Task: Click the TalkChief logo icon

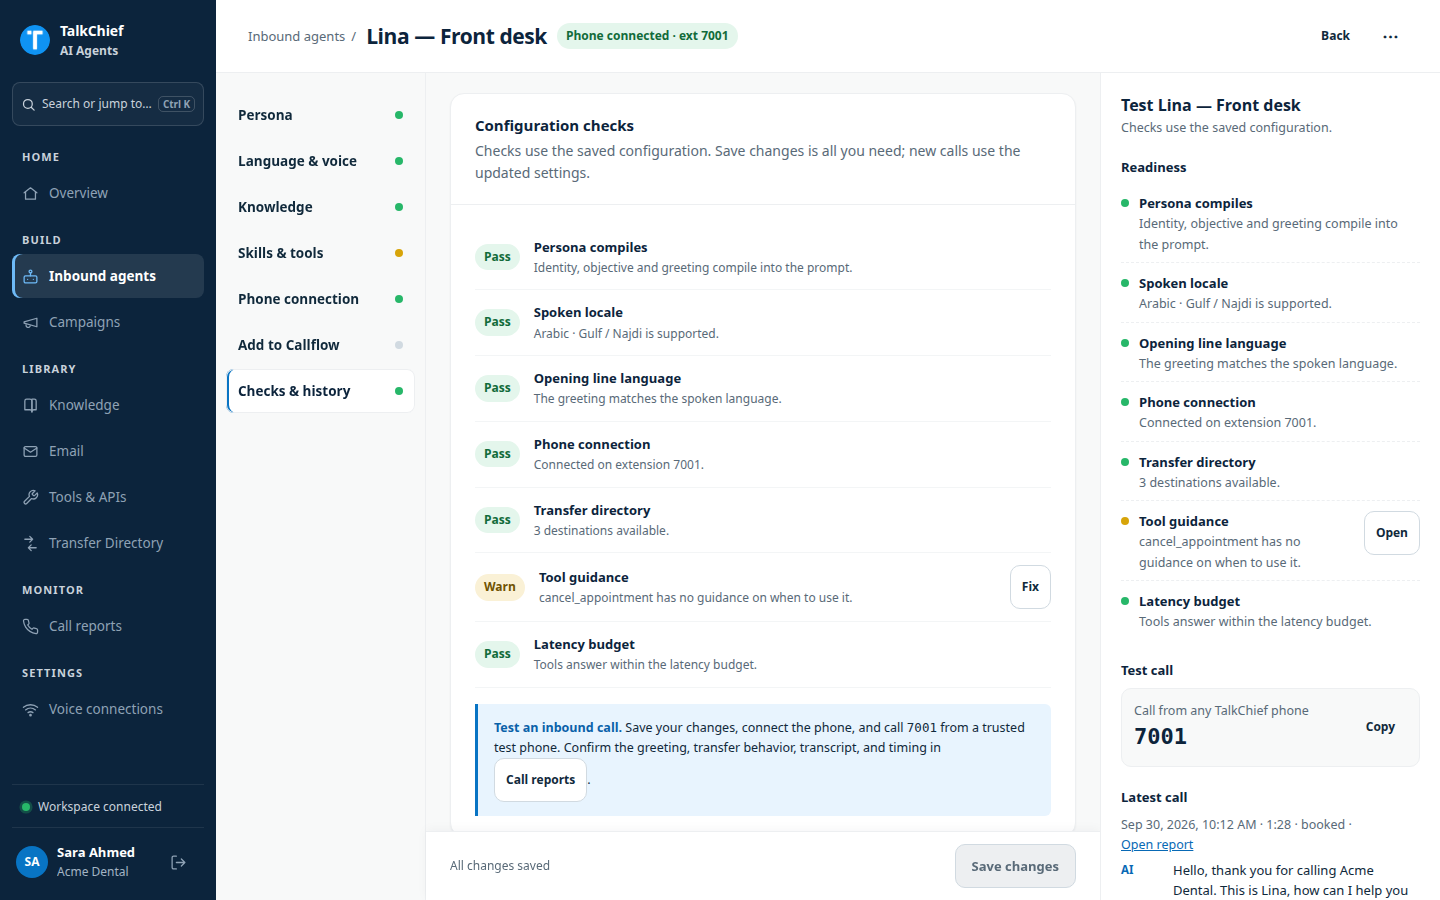Action: point(35,40)
